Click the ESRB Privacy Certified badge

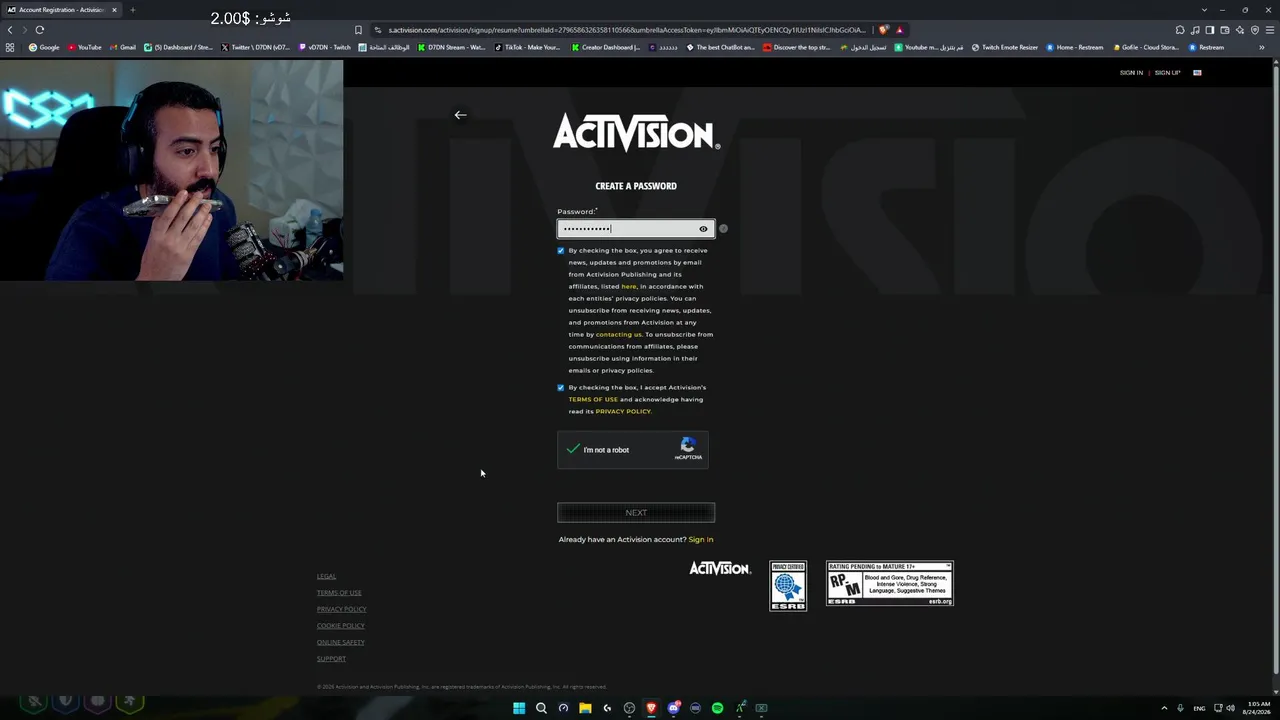[x=788, y=586]
